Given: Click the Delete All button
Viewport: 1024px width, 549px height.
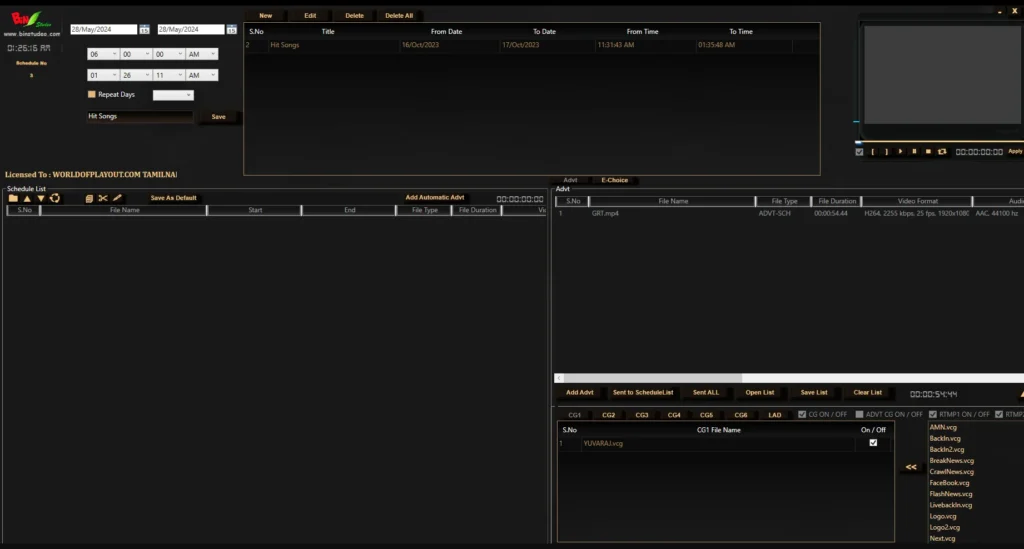Looking at the screenshot, I should click(399, 16).
